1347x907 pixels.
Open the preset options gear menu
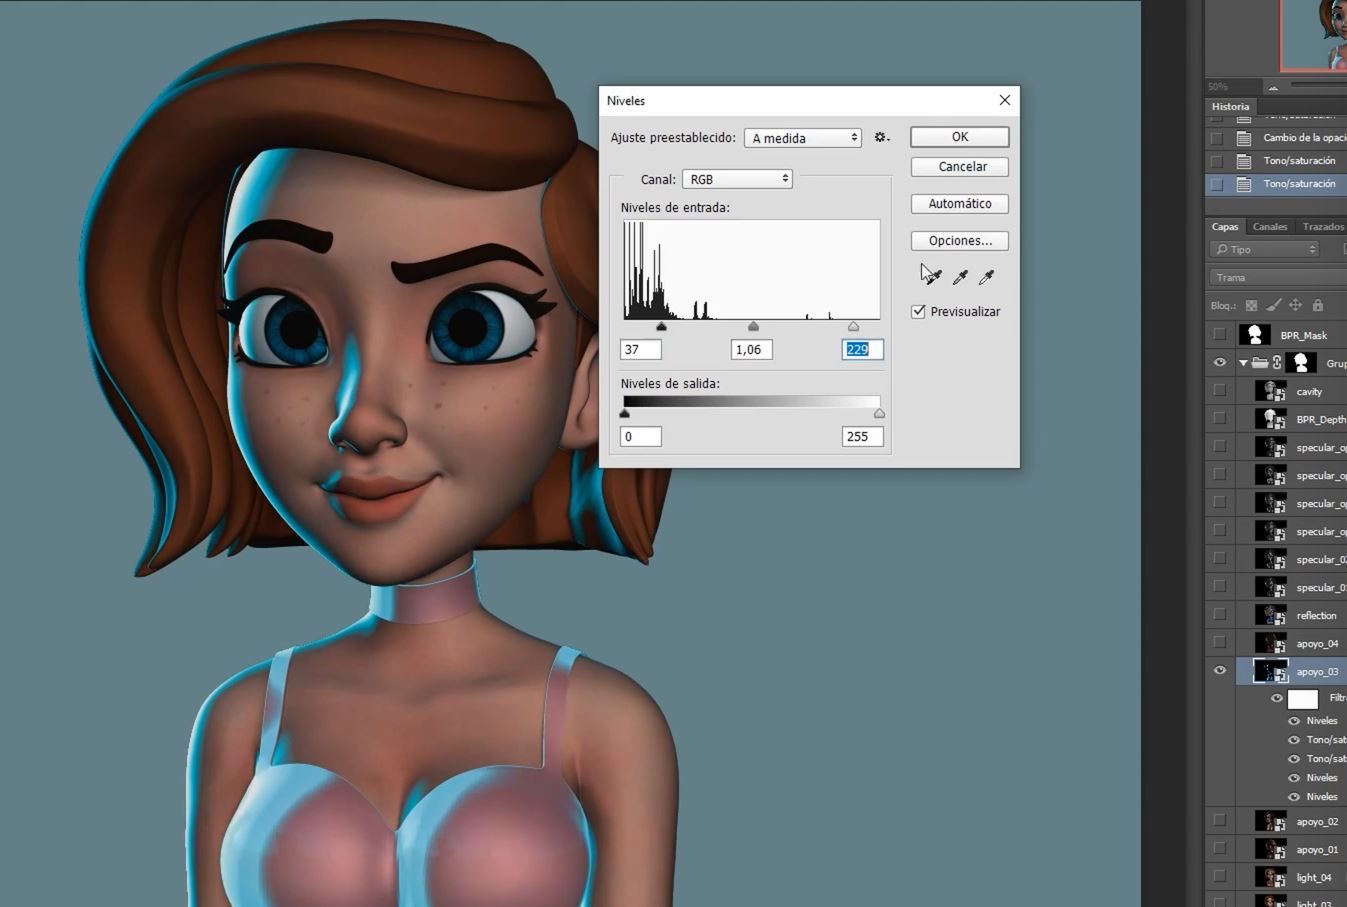(881, 137)
